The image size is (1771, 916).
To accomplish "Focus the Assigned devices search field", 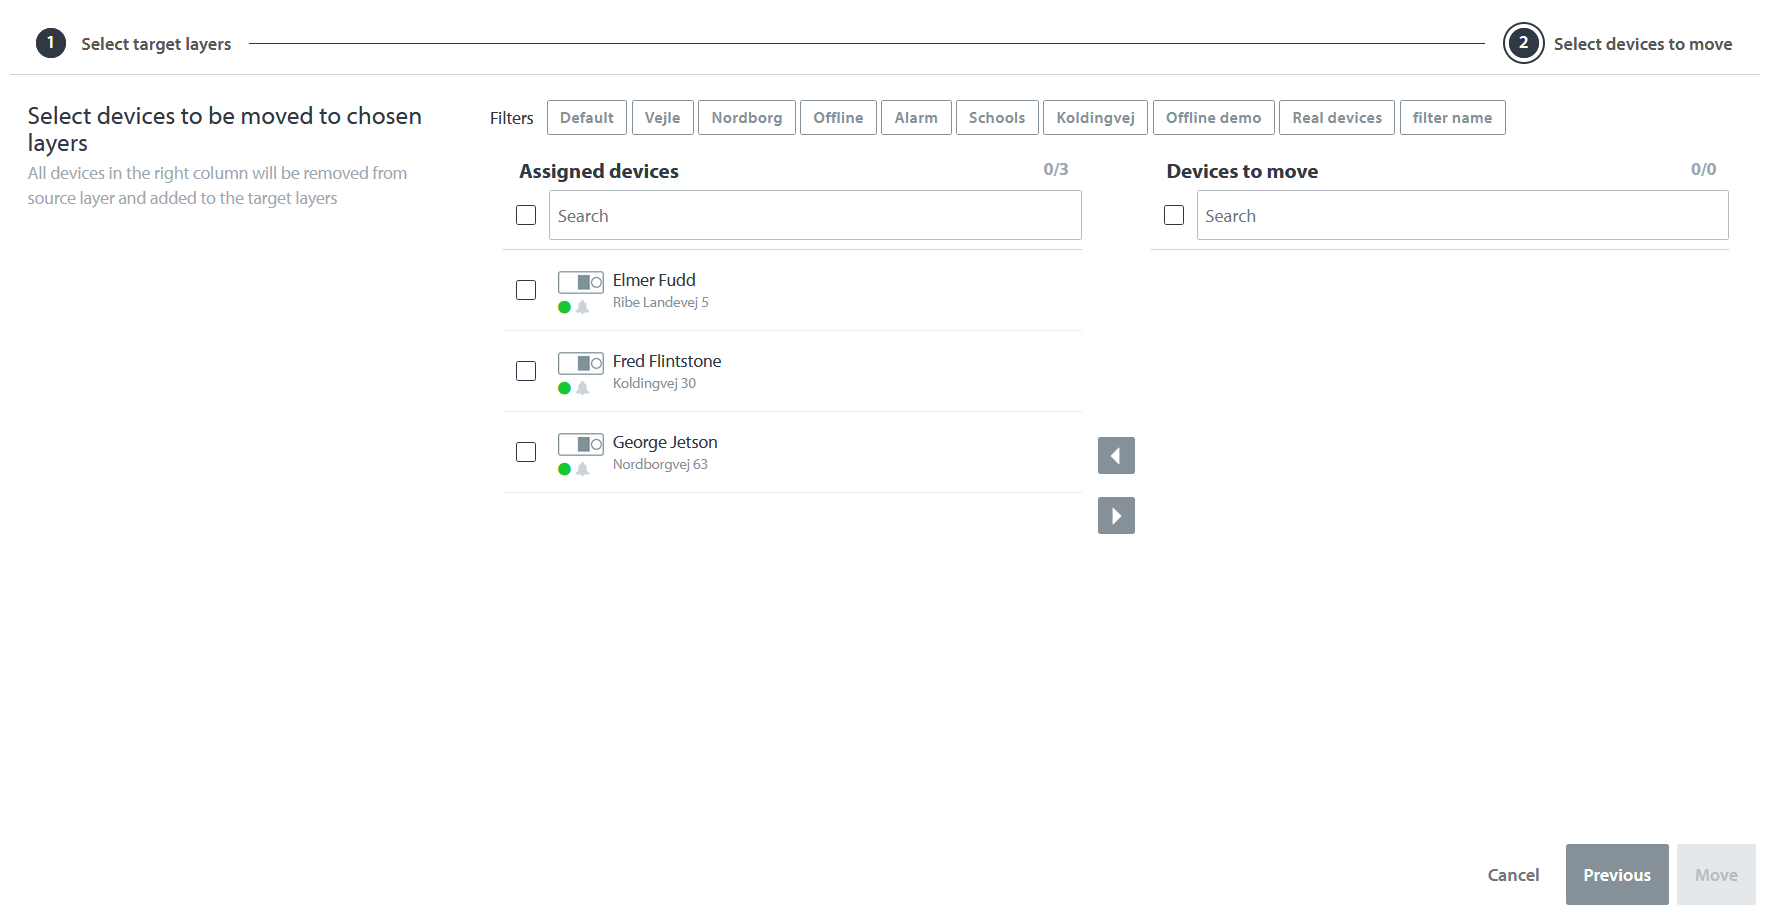I will point(814,216).
